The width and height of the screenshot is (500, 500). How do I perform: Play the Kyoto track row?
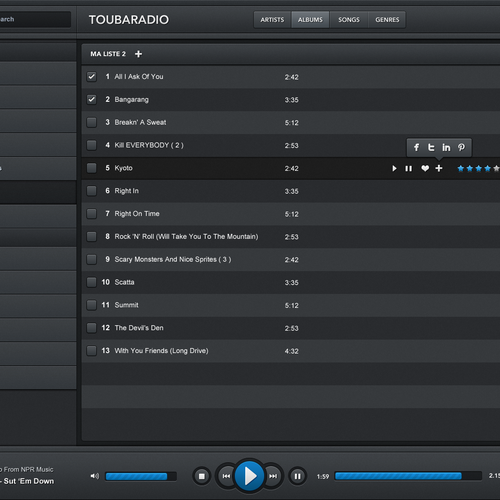(x=394, y=168)
